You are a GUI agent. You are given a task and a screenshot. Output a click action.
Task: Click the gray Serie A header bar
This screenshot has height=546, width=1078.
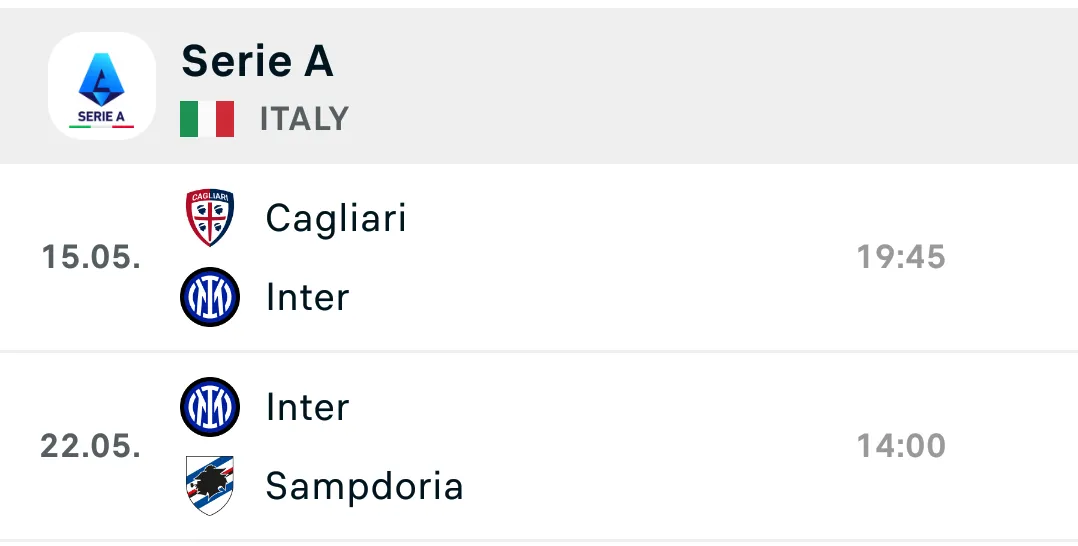click(700, 86)
